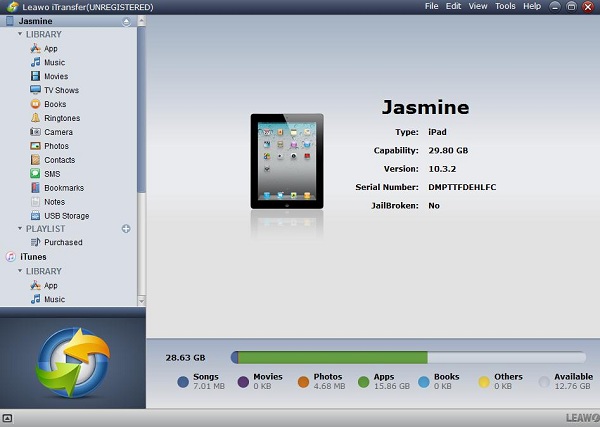Collapse the iTunes LIBRARY section

pyautogui.click(x=20, y=271)
